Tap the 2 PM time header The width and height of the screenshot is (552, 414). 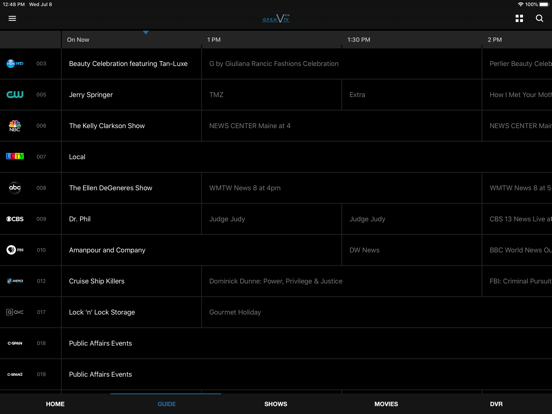point(495,40)
